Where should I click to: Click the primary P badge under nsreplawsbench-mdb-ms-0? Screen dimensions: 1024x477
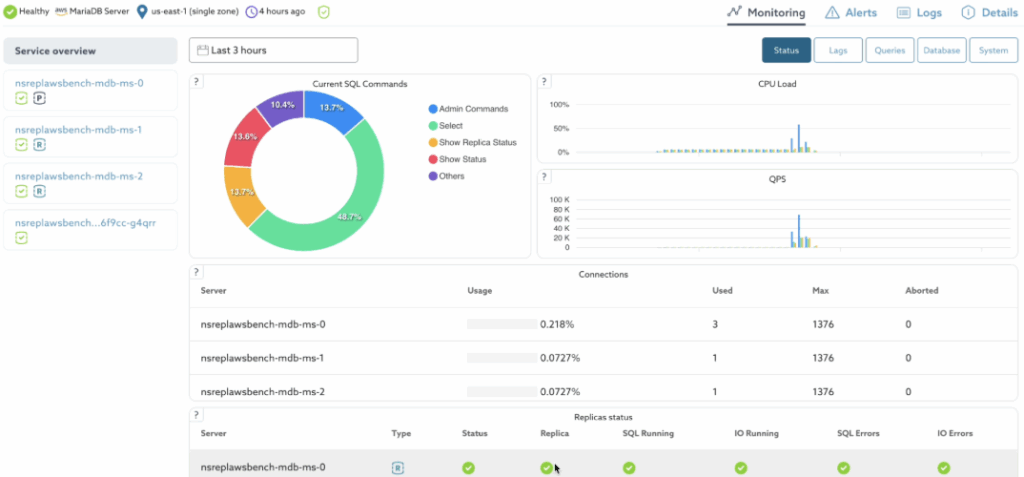(x=39, y=98)
